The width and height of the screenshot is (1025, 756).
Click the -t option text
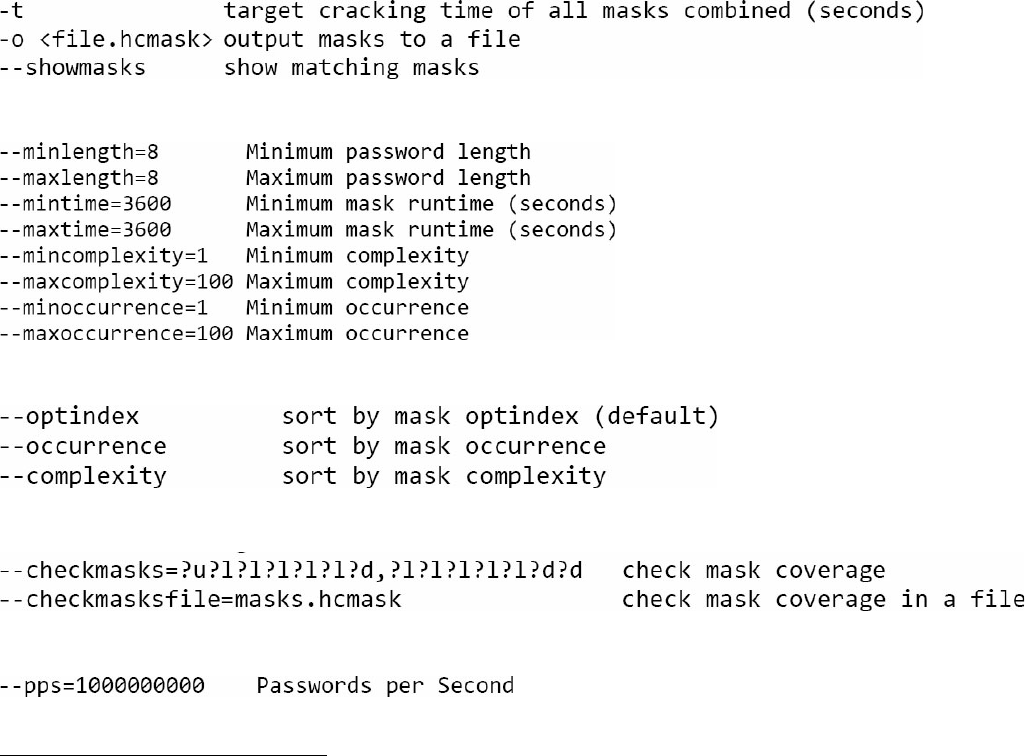coord(11,13)
